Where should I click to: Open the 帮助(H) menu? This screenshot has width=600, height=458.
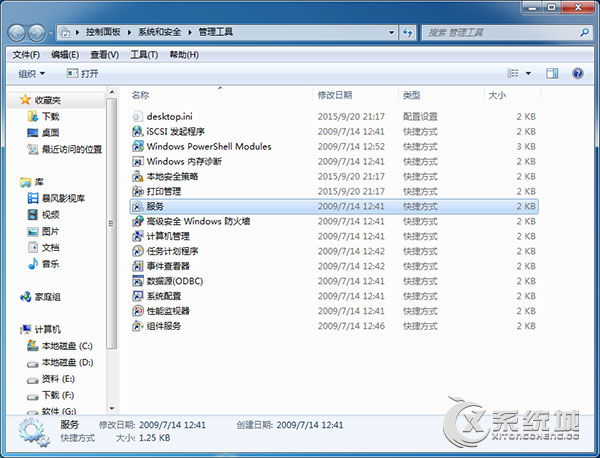pos(184,55)
